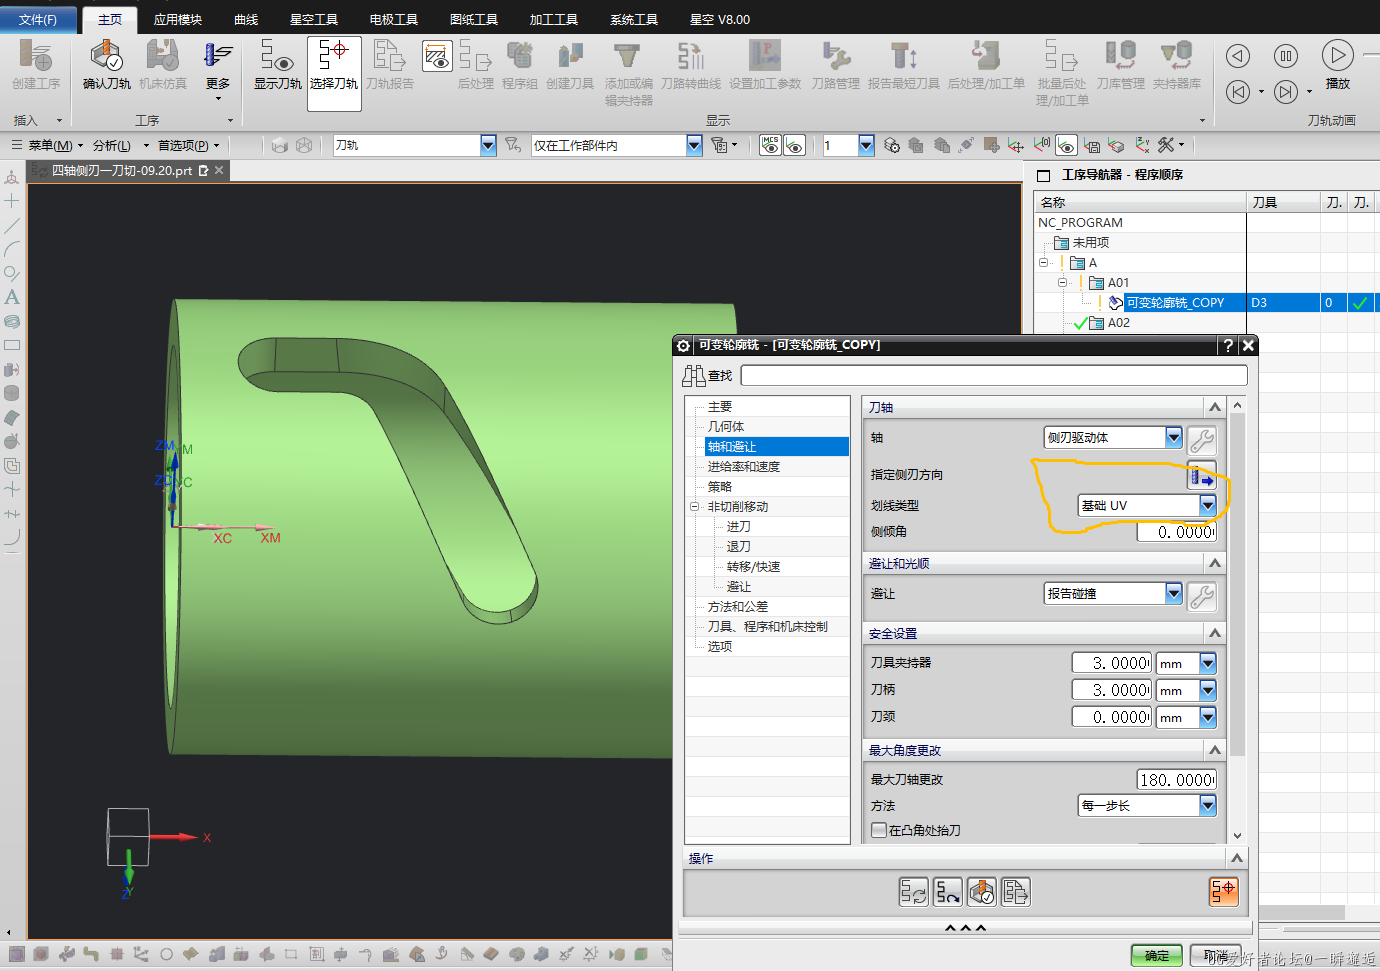Switch to the 应用模块 ribbon tab
Image resolution: width=1380 pixels, height=971 pixels.
coord(178,19)
